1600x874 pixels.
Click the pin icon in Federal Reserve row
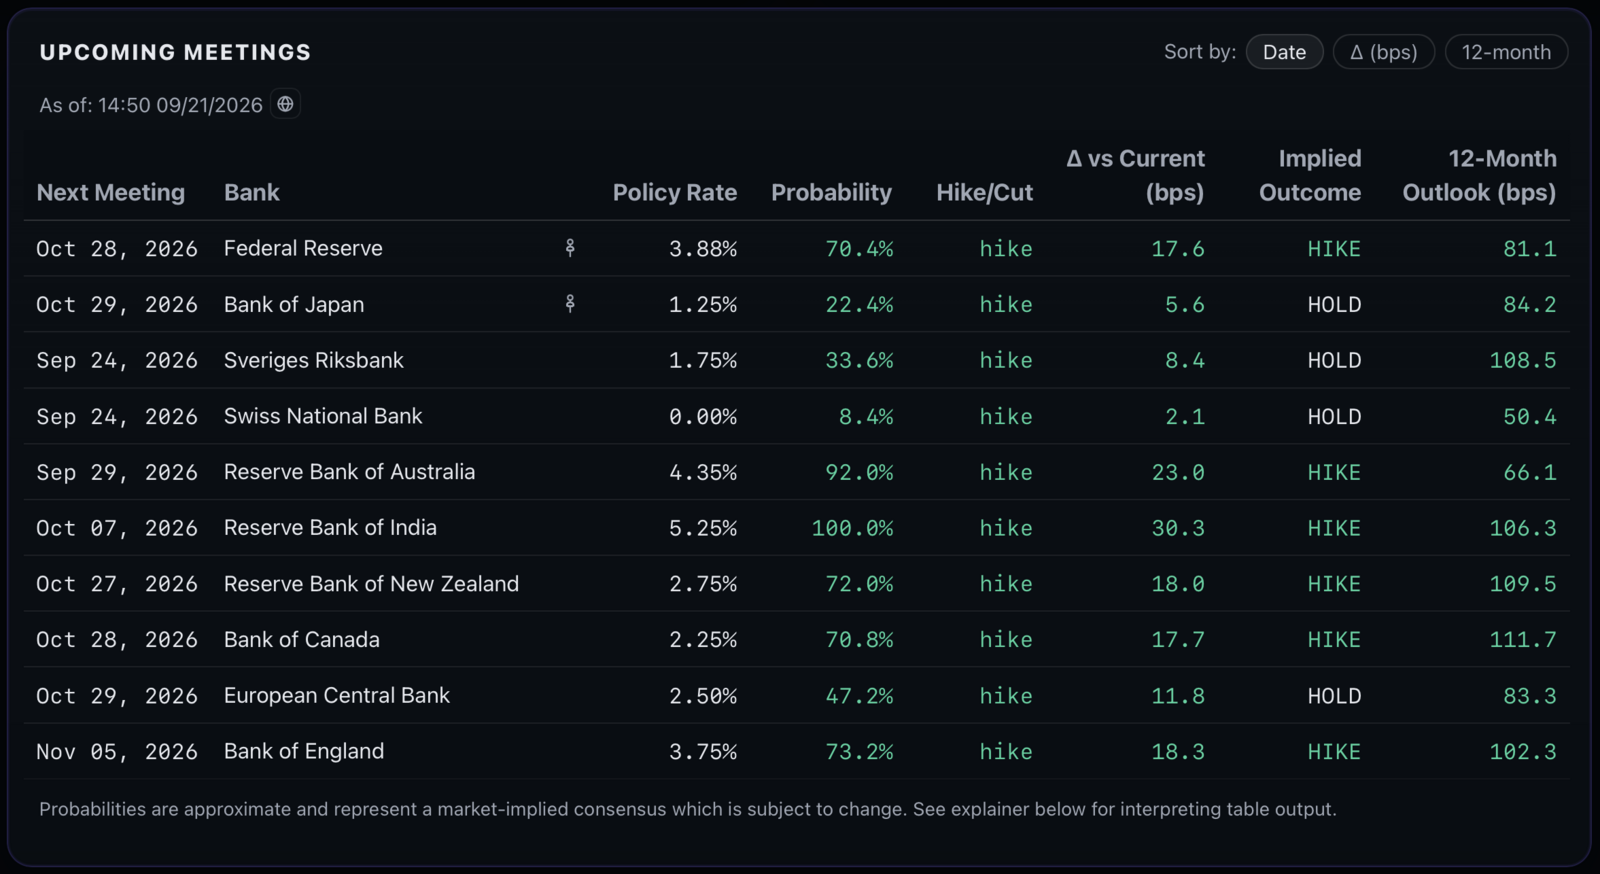tap(570, 247)
